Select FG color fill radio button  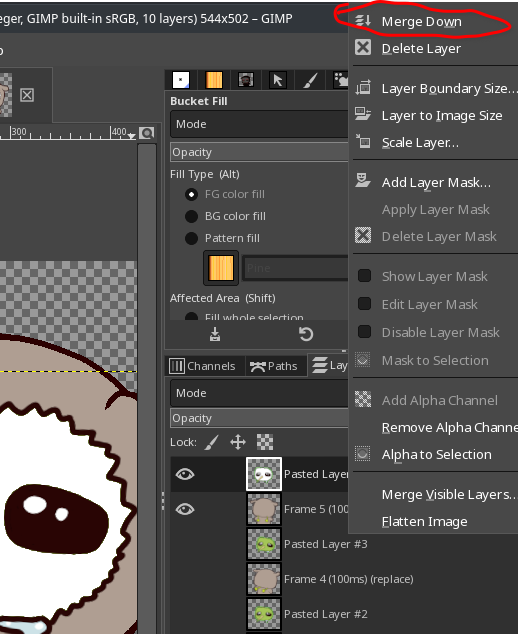tap(191, 194)
